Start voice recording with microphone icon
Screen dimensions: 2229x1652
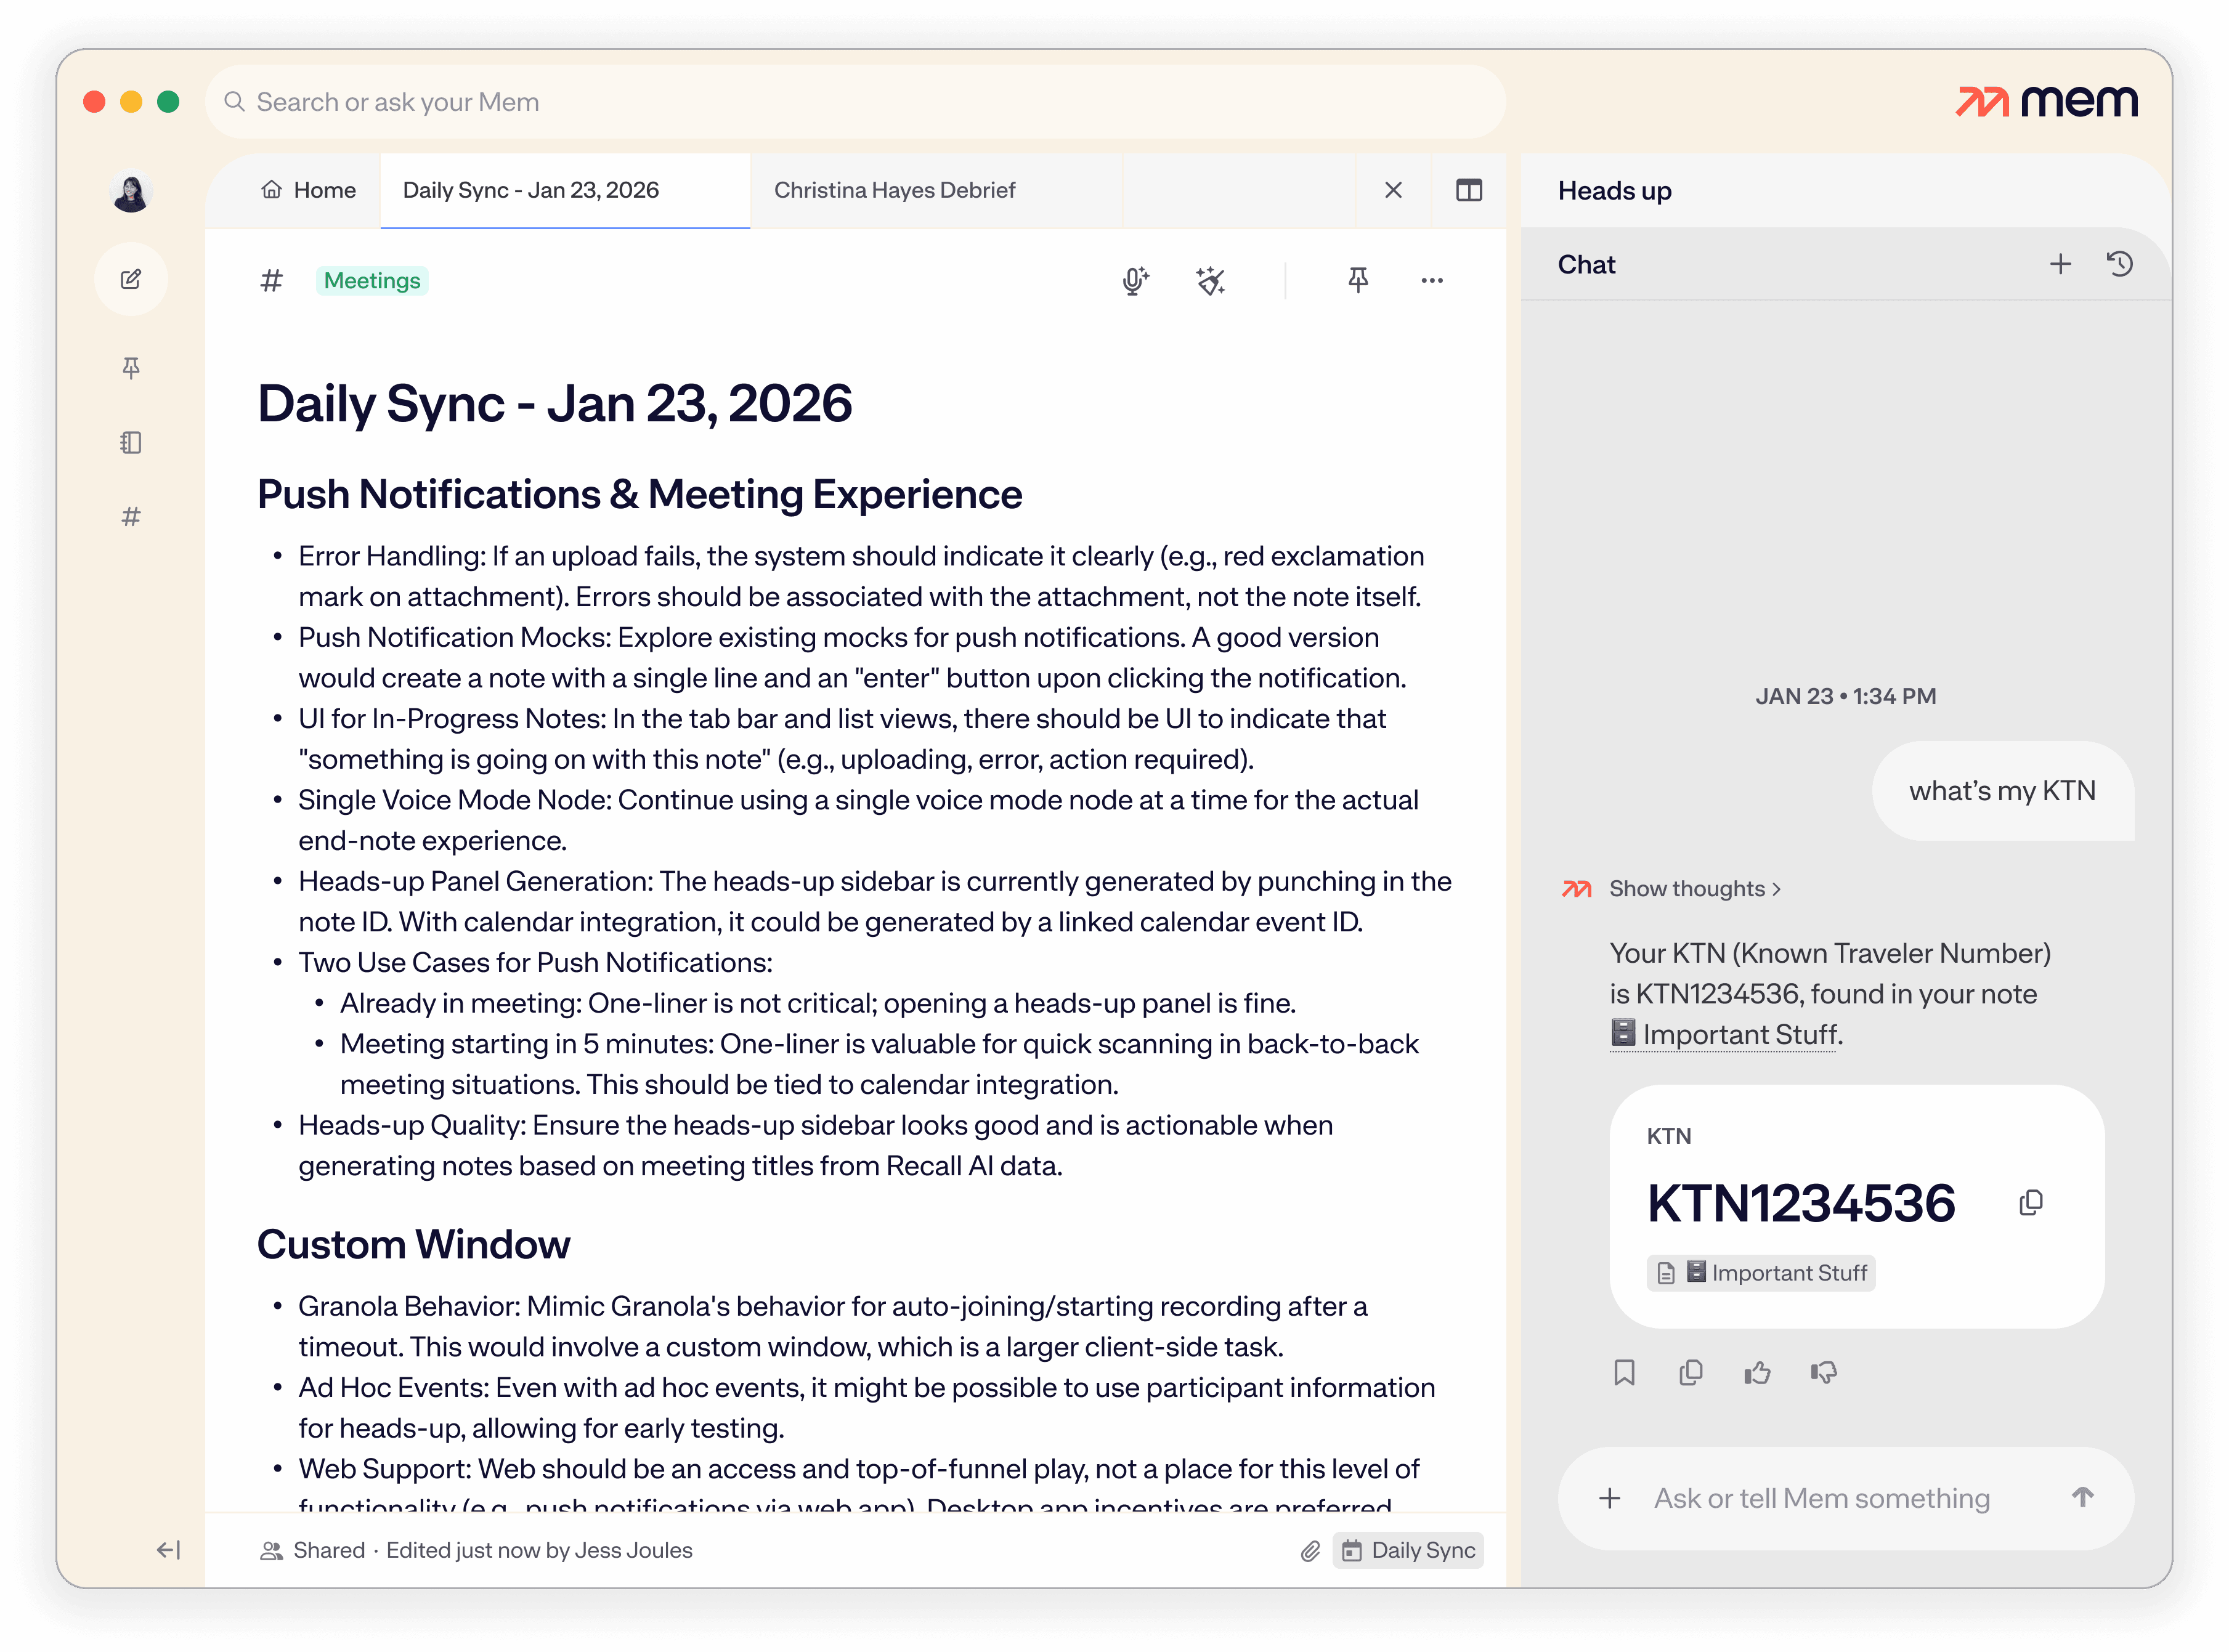pos(1134,281)
